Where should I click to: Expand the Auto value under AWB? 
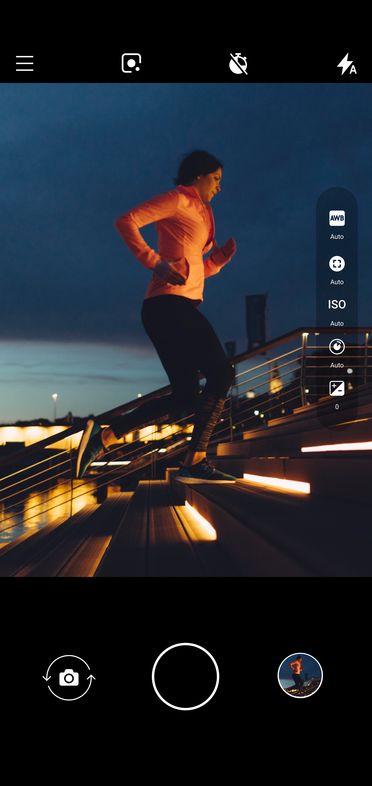pos(337,237)
